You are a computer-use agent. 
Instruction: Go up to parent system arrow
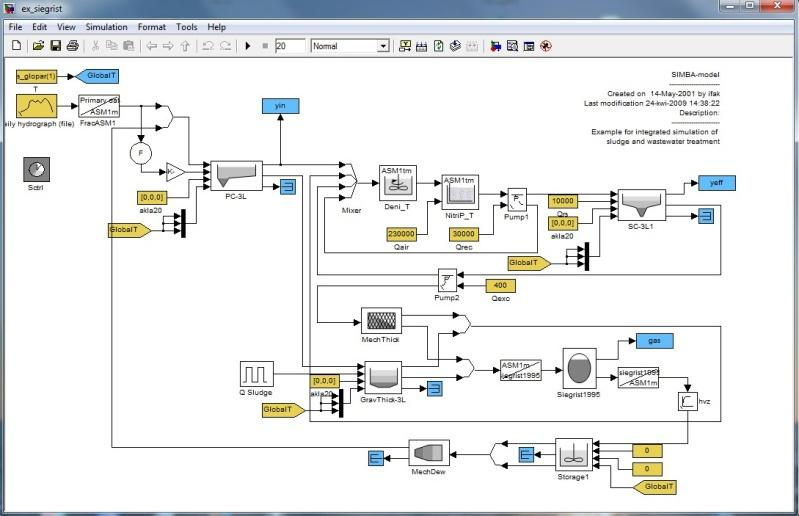pyautogui.click(x=185, y=46)
